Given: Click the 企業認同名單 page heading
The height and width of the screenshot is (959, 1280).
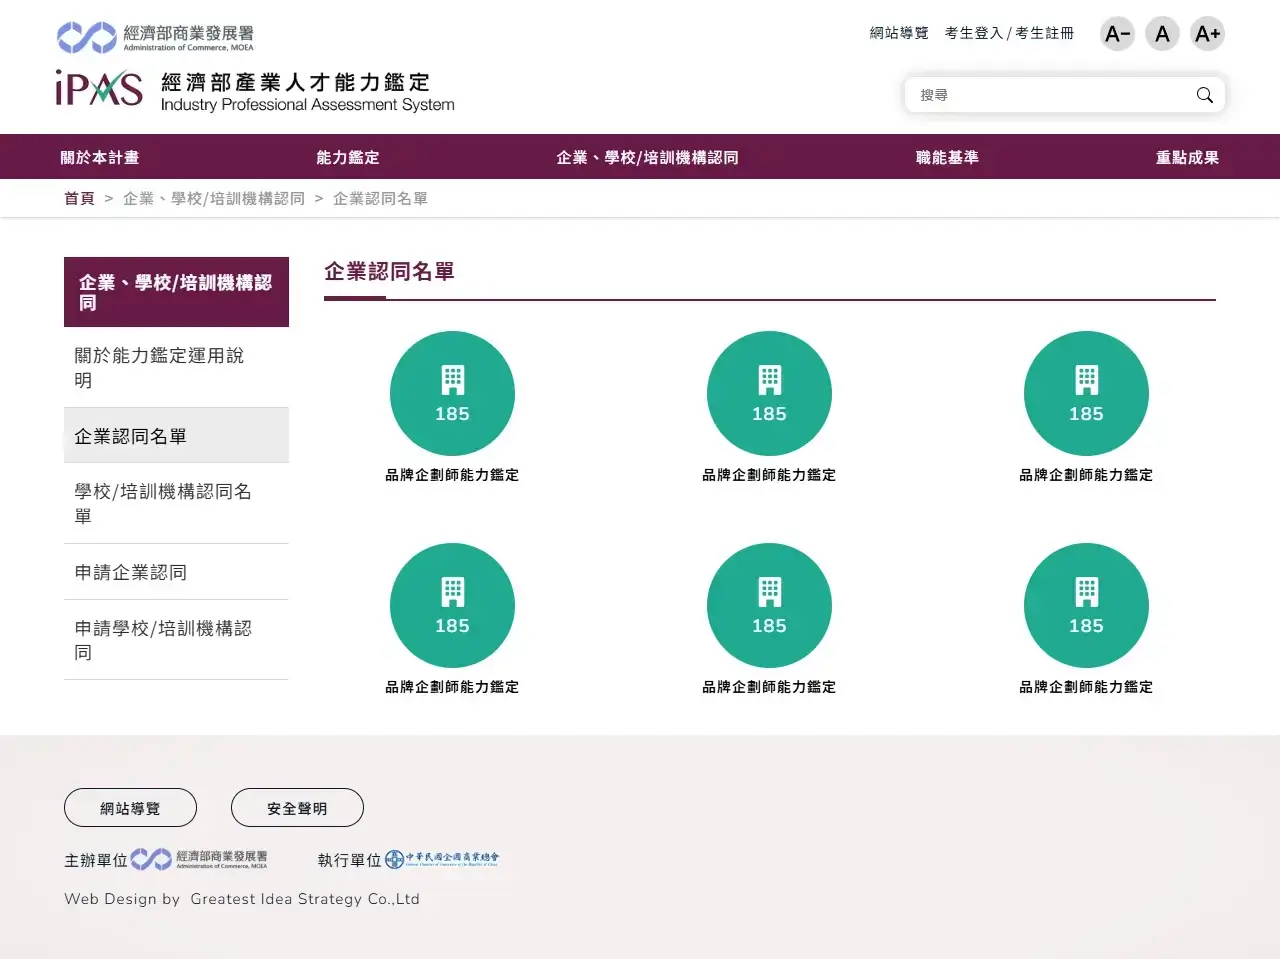Looking at the screenshot, I should coord(389,271).
